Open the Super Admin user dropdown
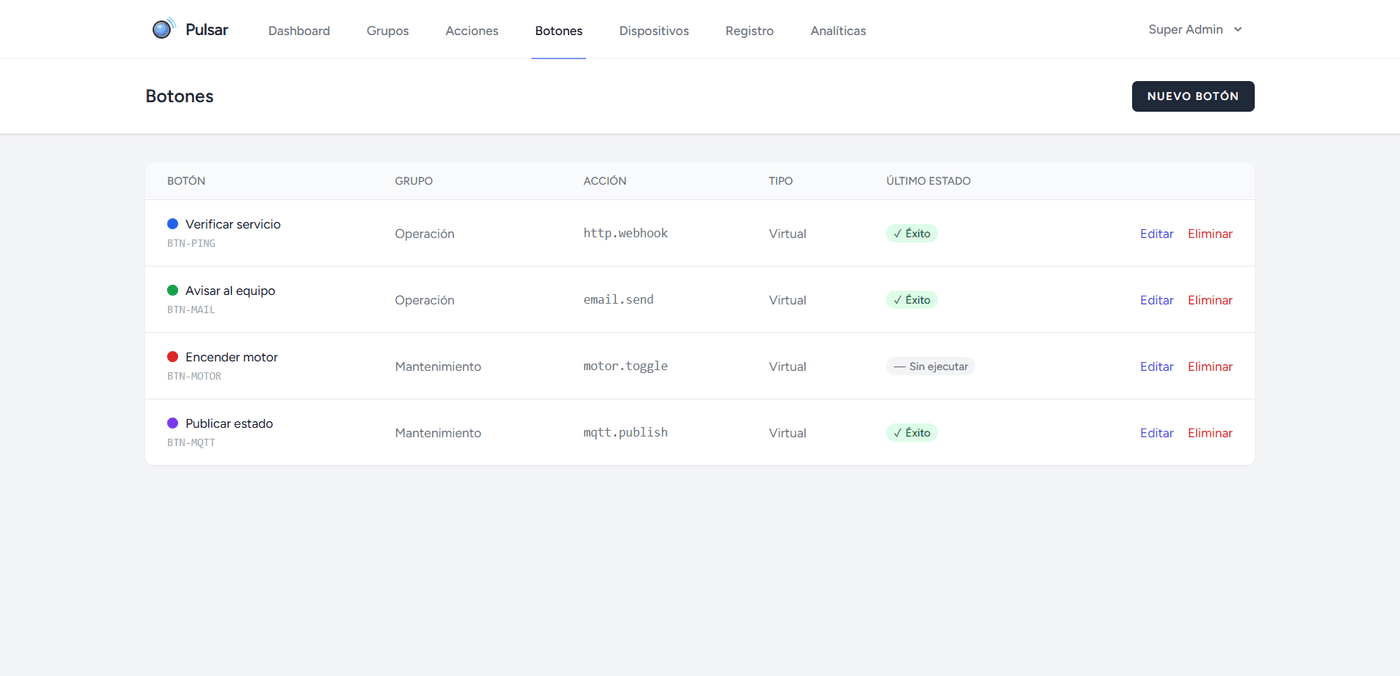This screenshot has height=676, width=1400. coord(1195,30)
